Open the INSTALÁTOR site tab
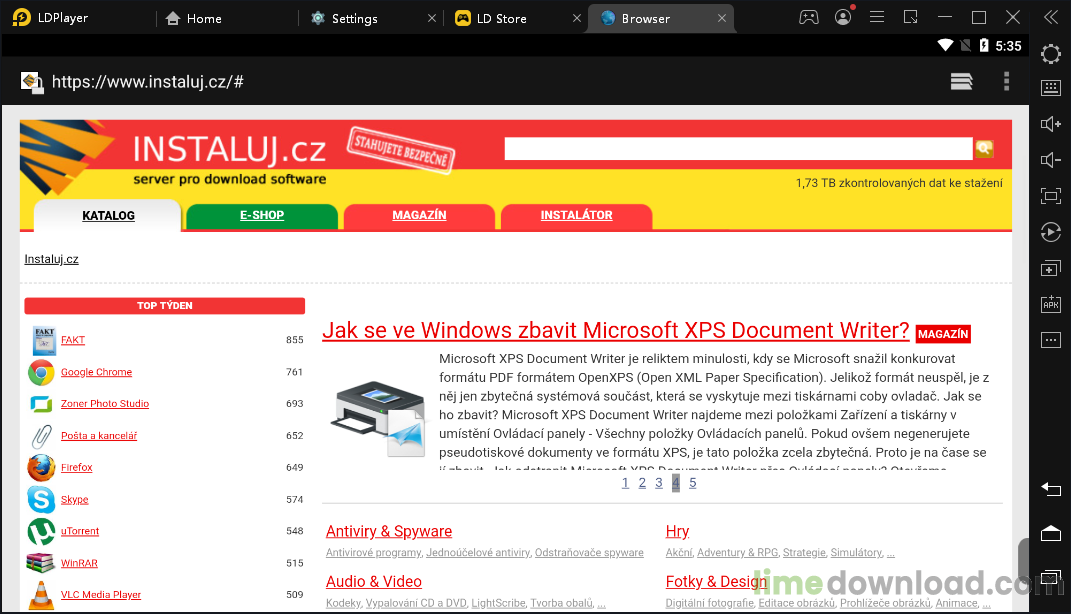Screen dimensions: 1071x614 pos(576,215)
